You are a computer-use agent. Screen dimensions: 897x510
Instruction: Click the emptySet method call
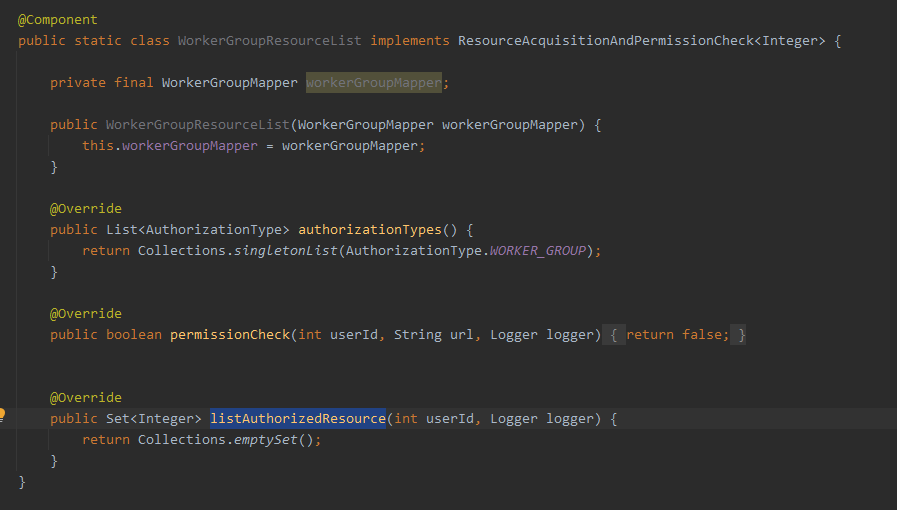tap(265, 440)
